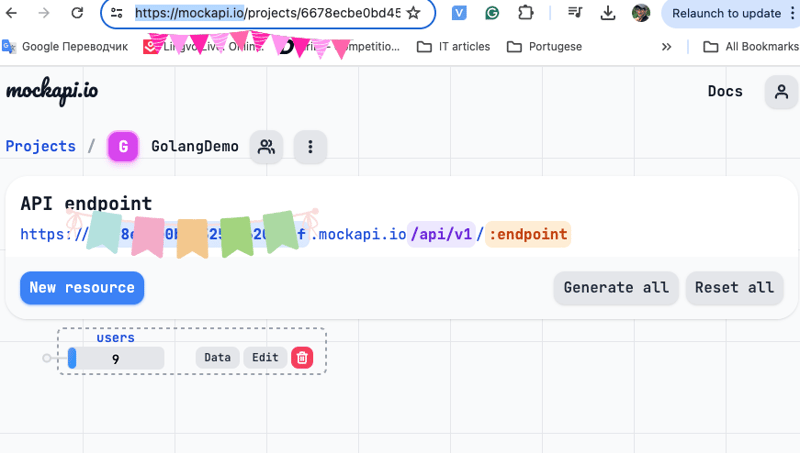The image size is (800, 453).
Task: Open IT articles bookmark folder
Action: (454, 46)
